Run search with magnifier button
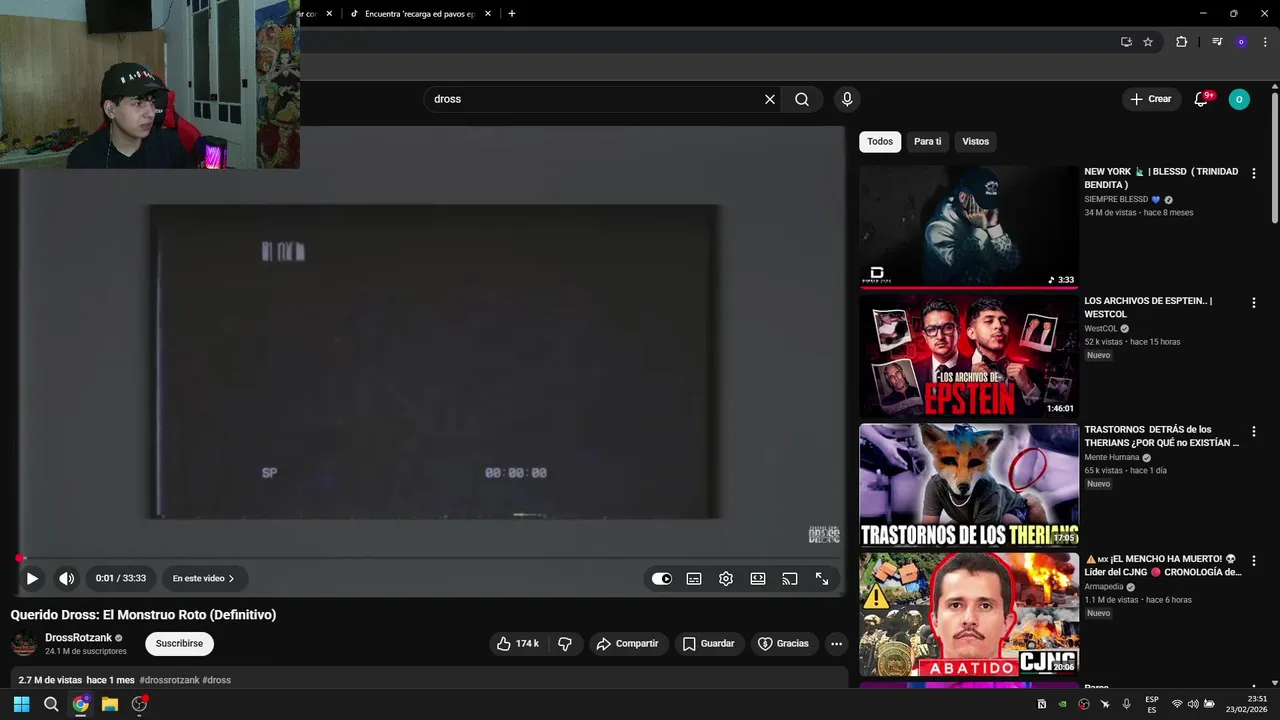 pos(802,99)
